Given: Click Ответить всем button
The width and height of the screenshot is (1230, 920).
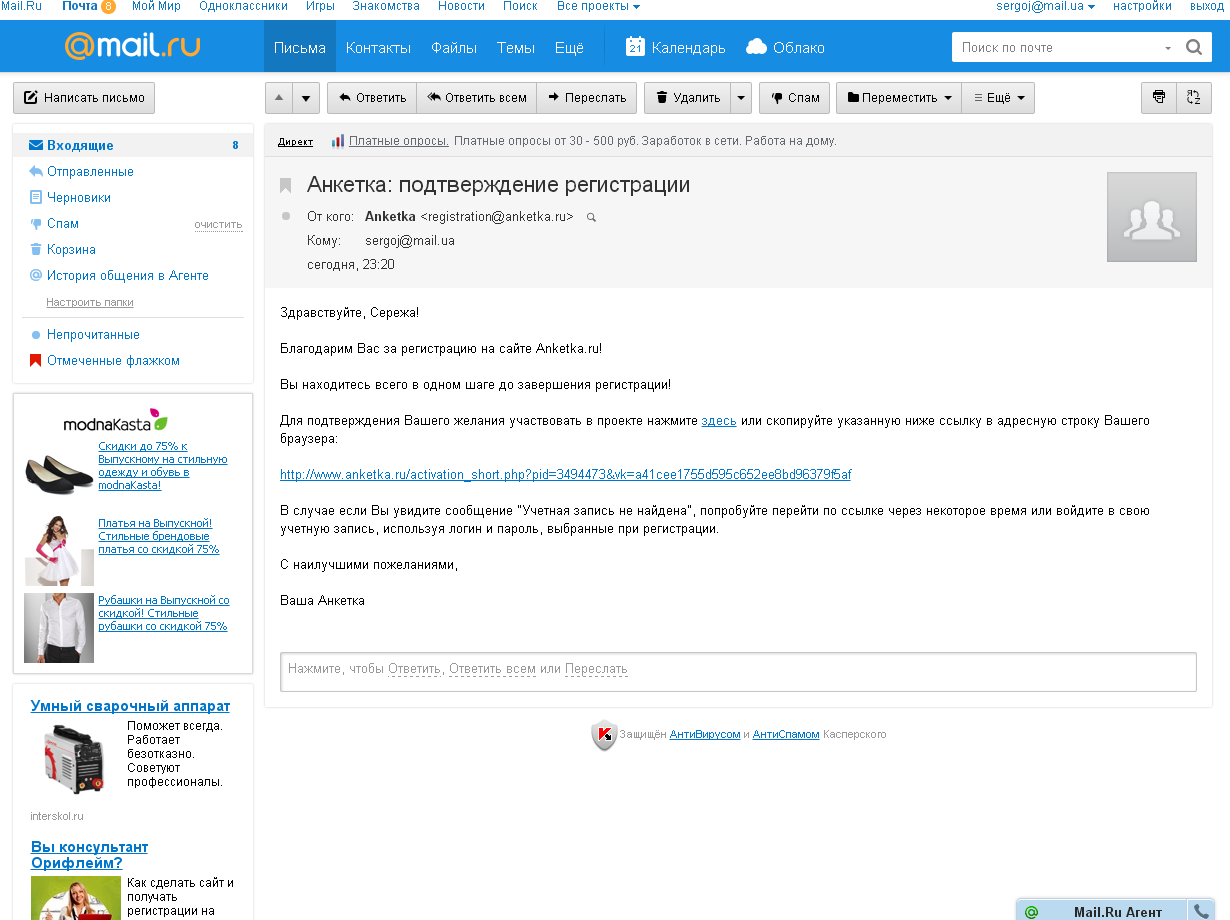Looking at the screenshot, I should click(476, 98).
